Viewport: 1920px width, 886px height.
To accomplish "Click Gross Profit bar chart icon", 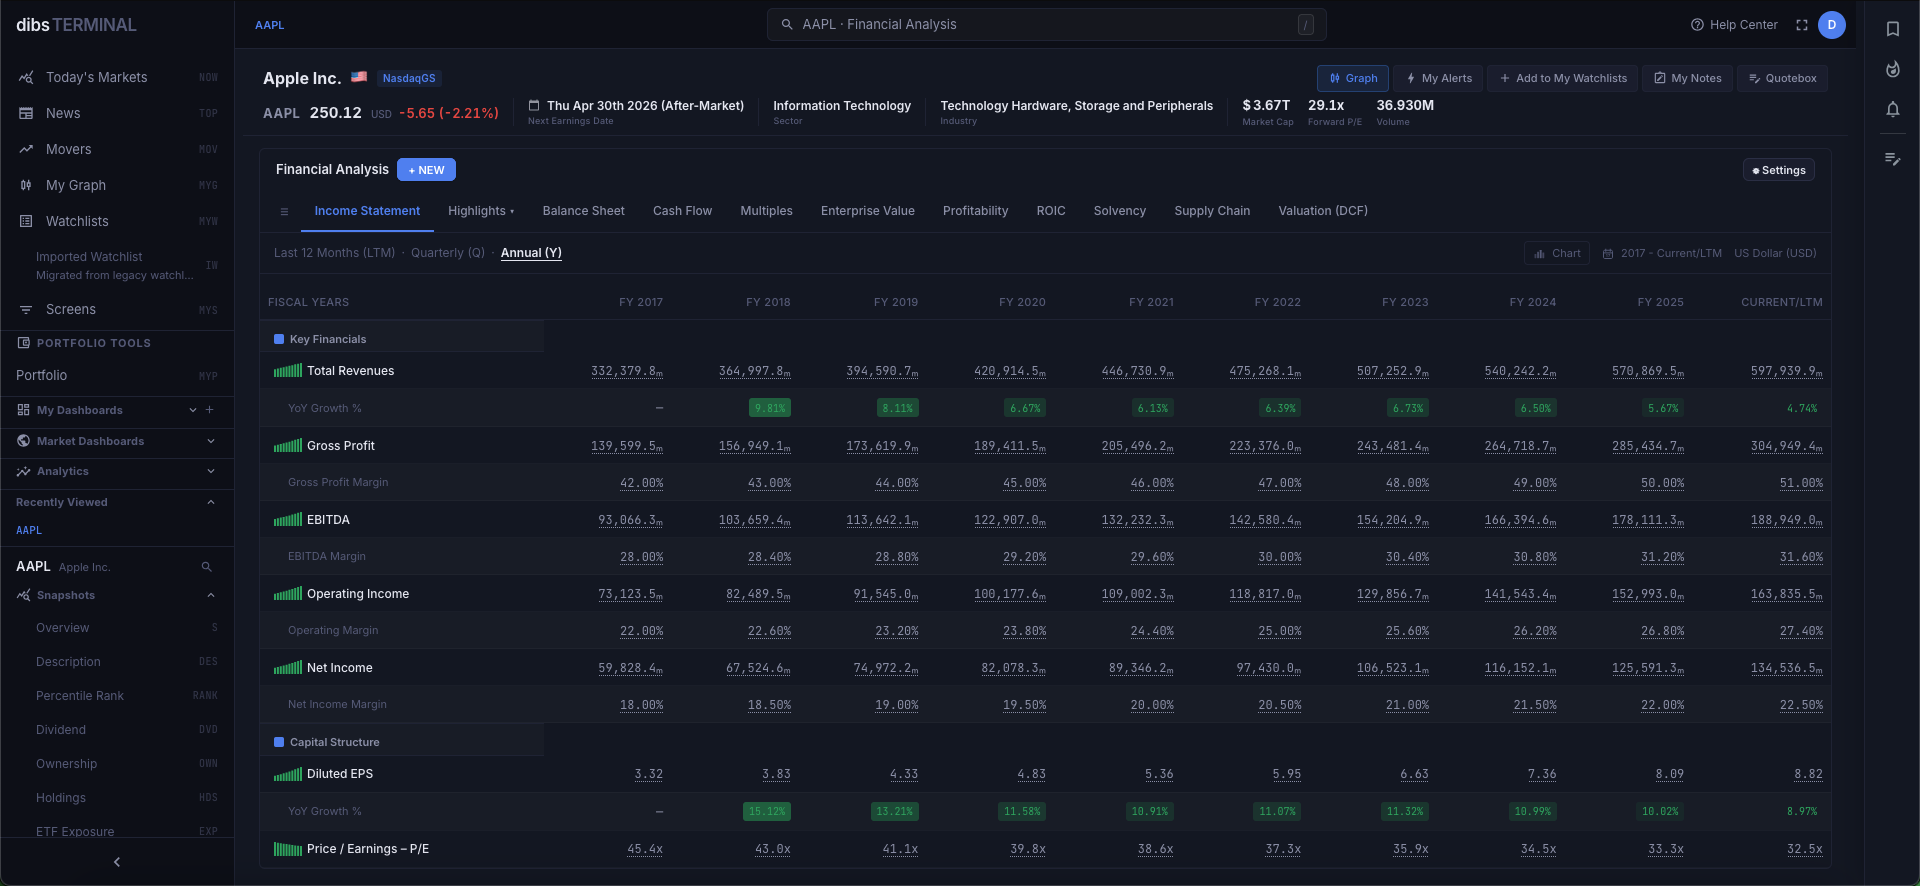I will pyautogui.click(x=287, y=446).
